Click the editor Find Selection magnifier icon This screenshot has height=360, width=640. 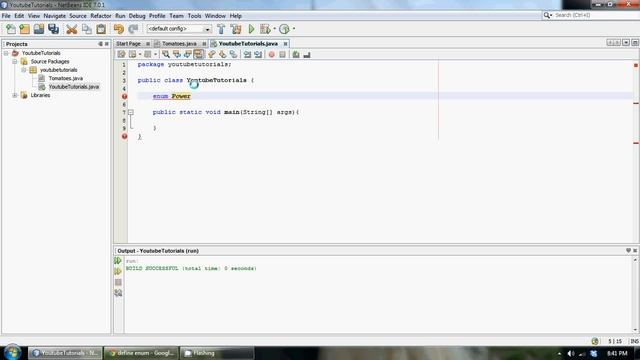[x=166, y=54]
